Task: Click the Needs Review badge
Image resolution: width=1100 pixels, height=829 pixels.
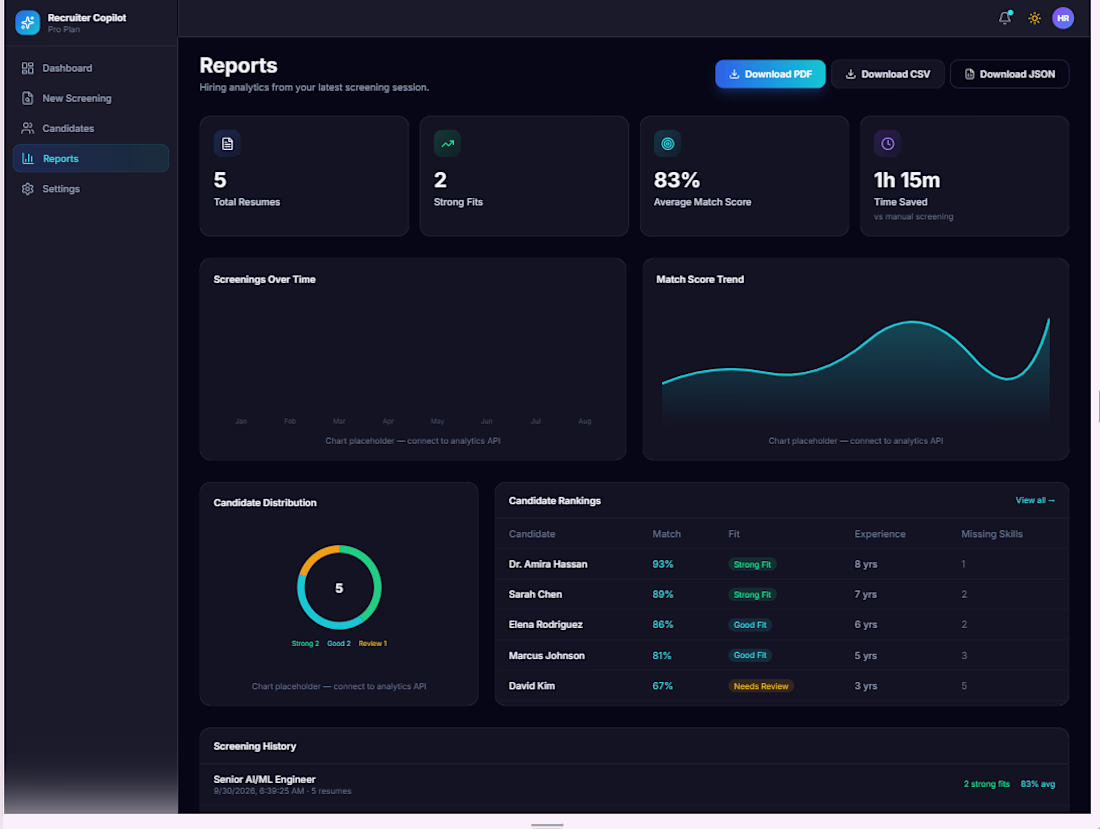Action: click(761, 686)
